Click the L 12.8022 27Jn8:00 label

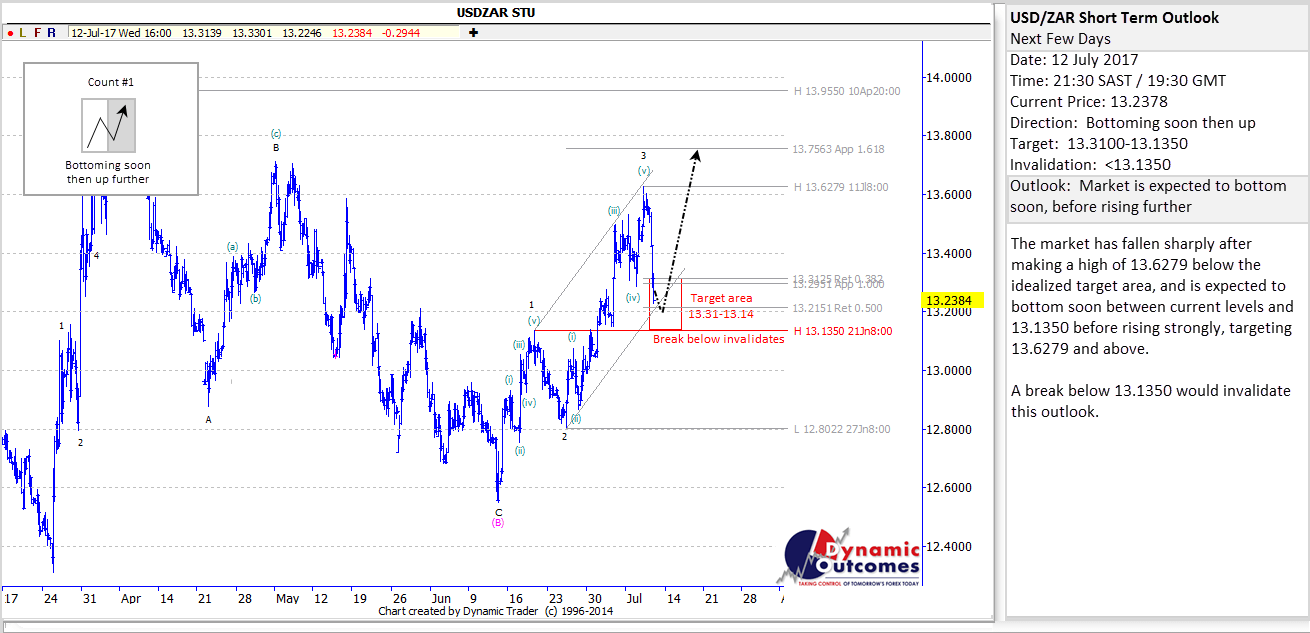842,429
